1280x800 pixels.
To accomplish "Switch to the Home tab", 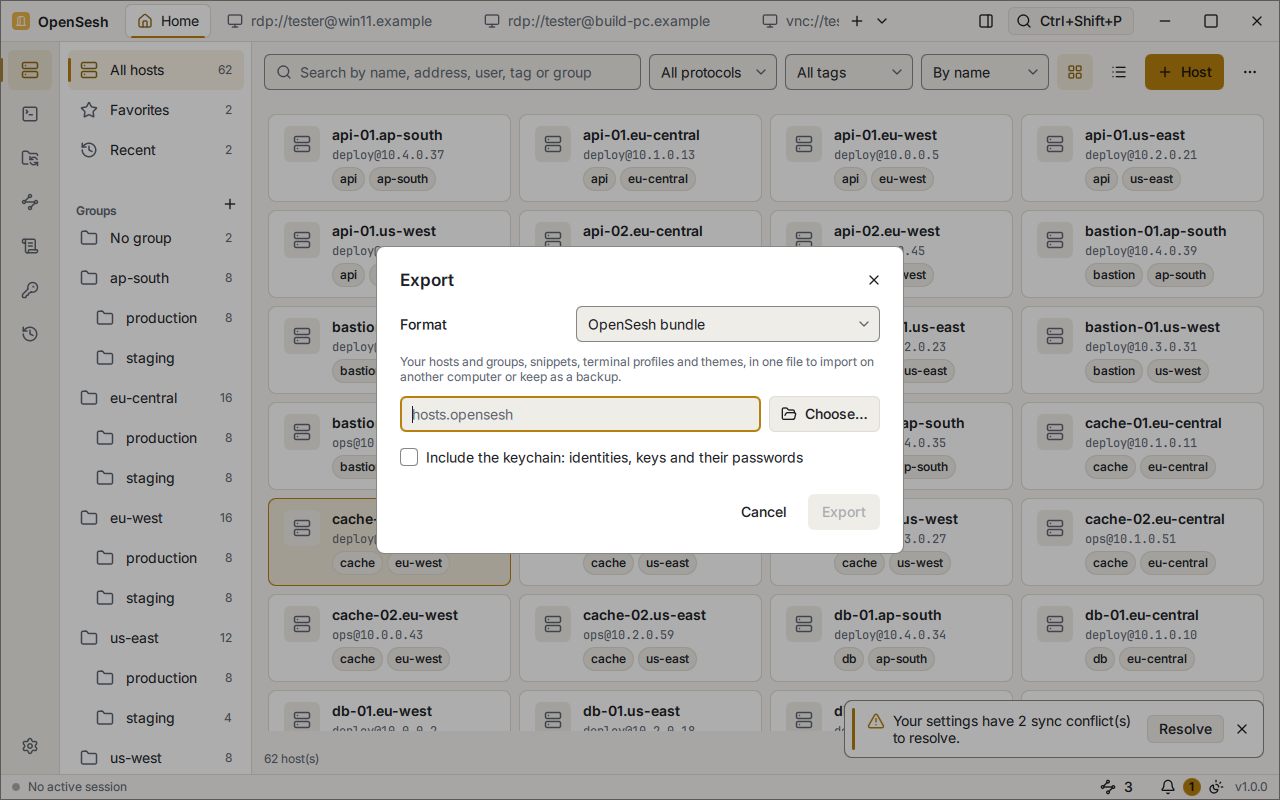I will pos(167,21).
